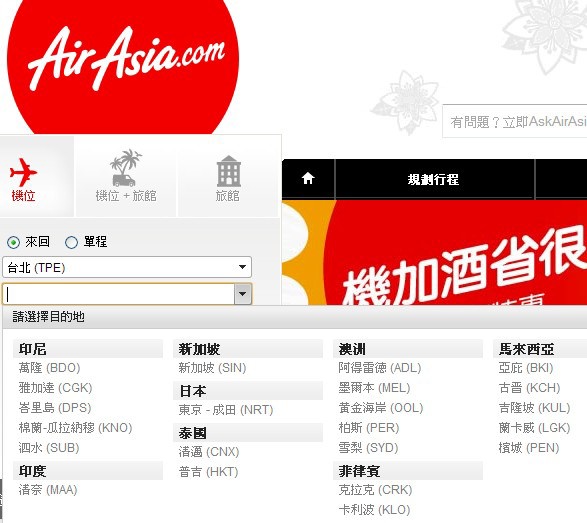Open the red promotional banner image
Image resolution: width=587 pixels, height=523 pixels.
[434, 252]
